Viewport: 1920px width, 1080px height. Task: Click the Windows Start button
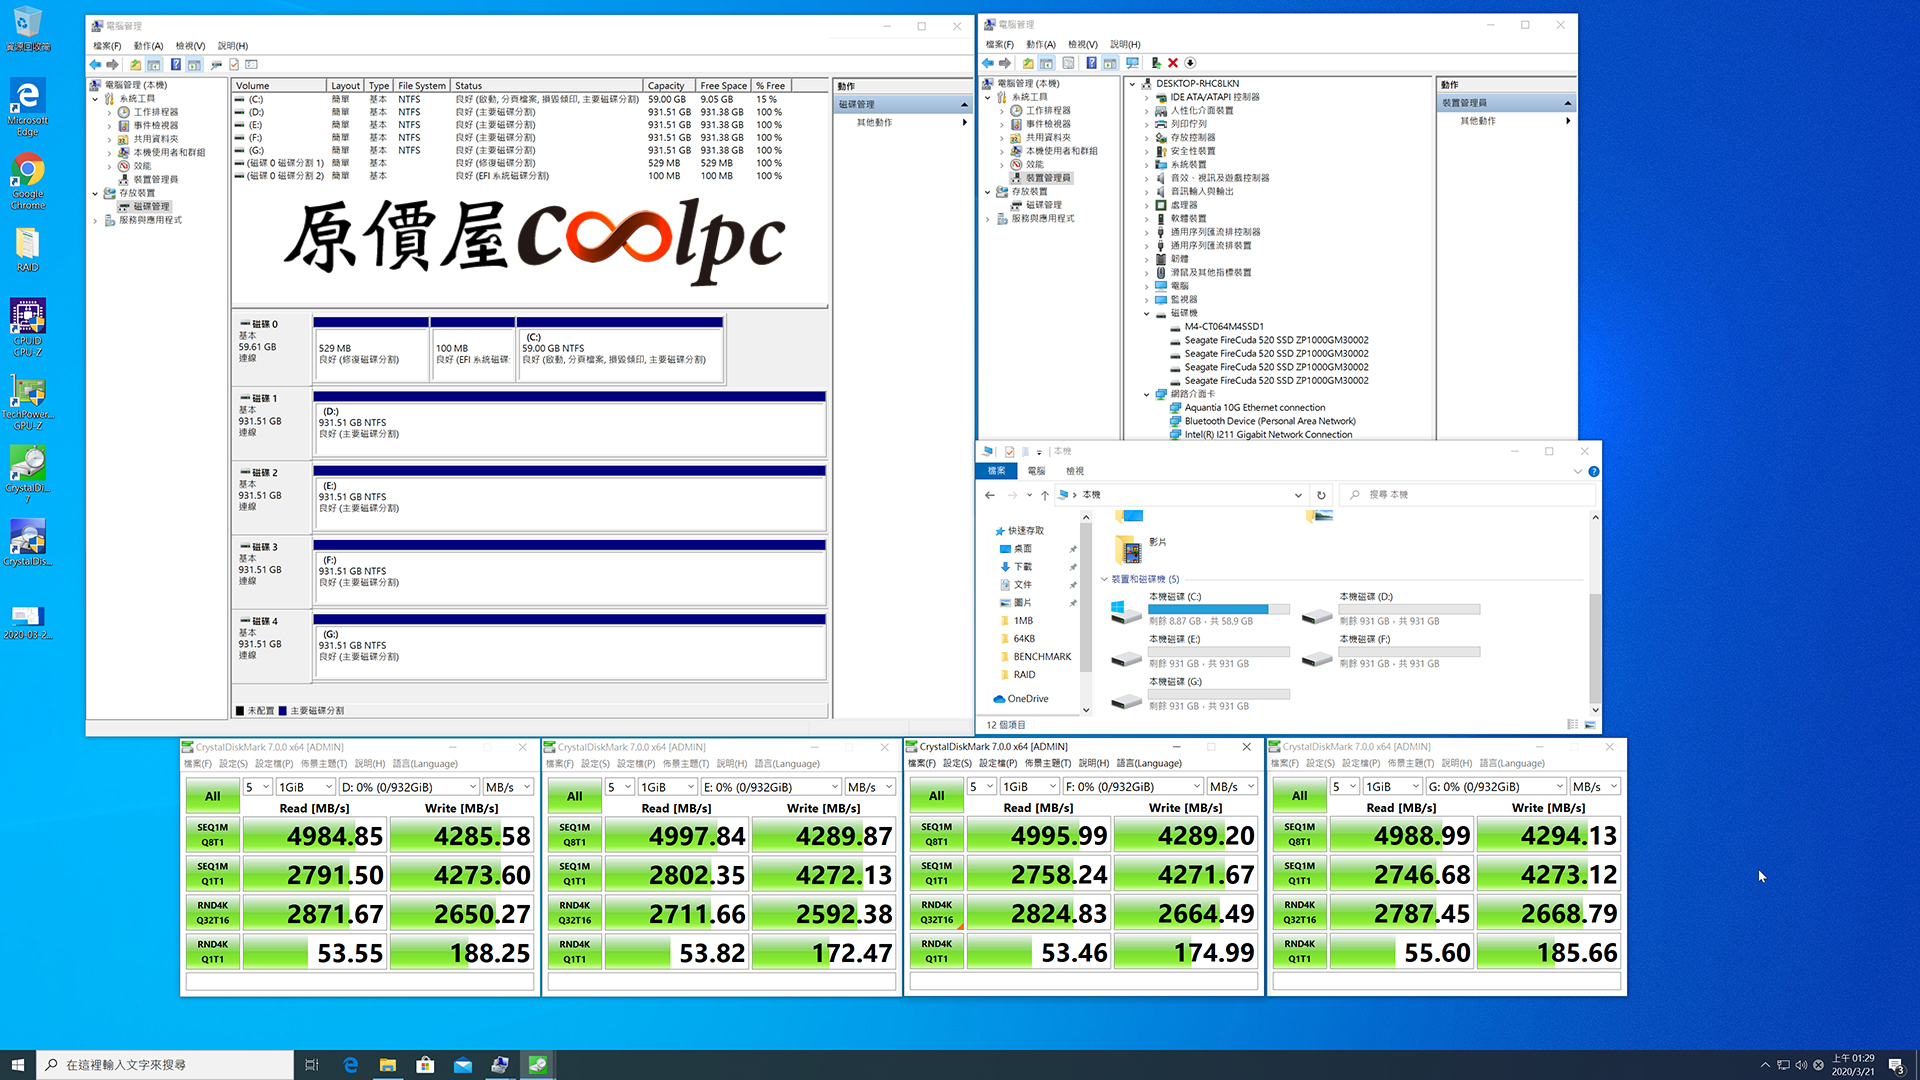coord(17,1065)
